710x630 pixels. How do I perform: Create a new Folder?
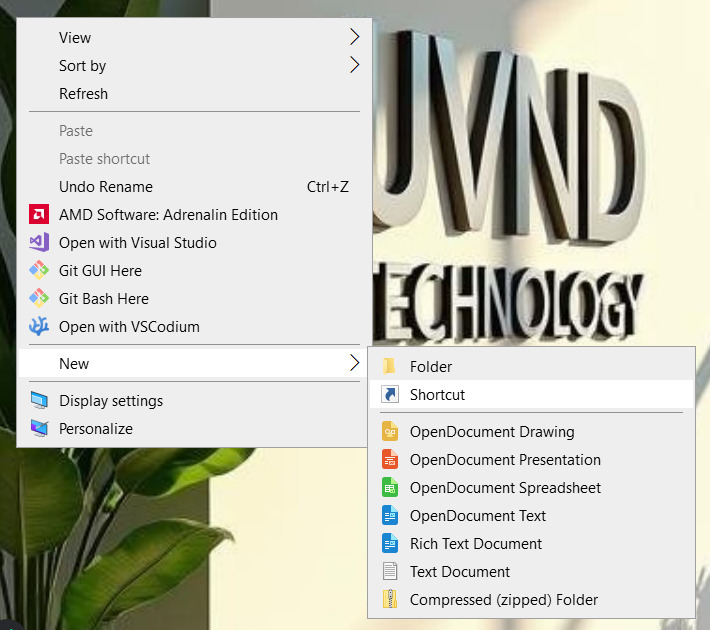point(531,366)
